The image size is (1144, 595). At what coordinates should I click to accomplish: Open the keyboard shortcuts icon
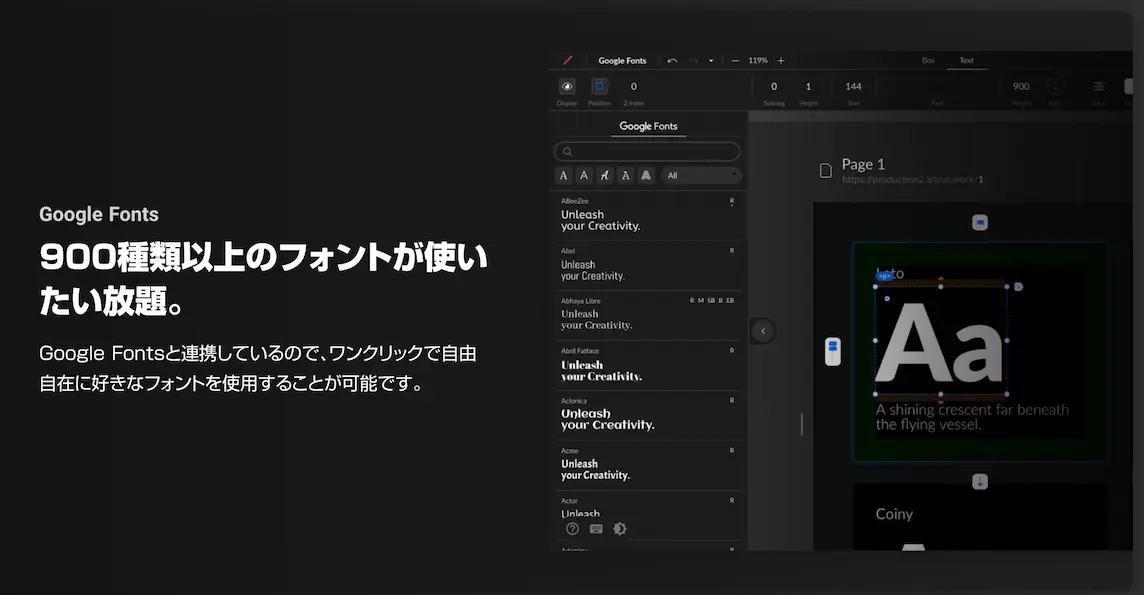[x=596, y=529]
